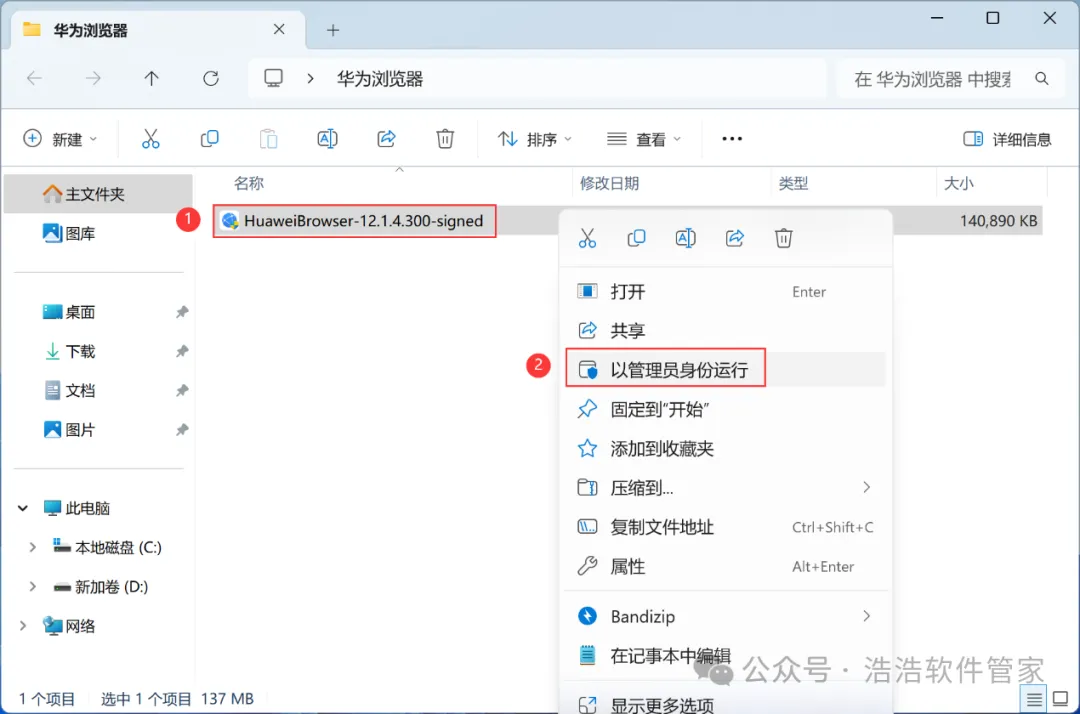Choose 打开 from the context menu

(725, 291)
